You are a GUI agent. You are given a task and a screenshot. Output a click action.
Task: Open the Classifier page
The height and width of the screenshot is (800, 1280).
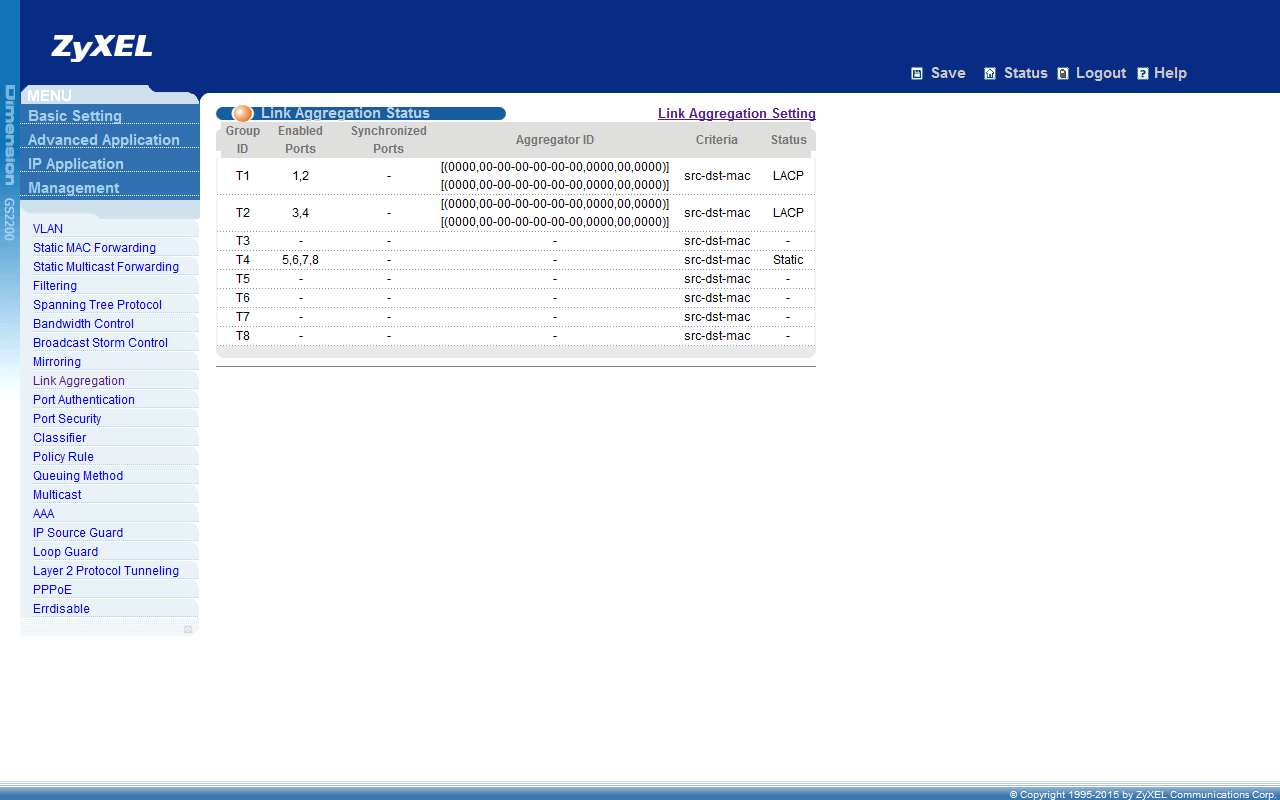click(59, 438)
